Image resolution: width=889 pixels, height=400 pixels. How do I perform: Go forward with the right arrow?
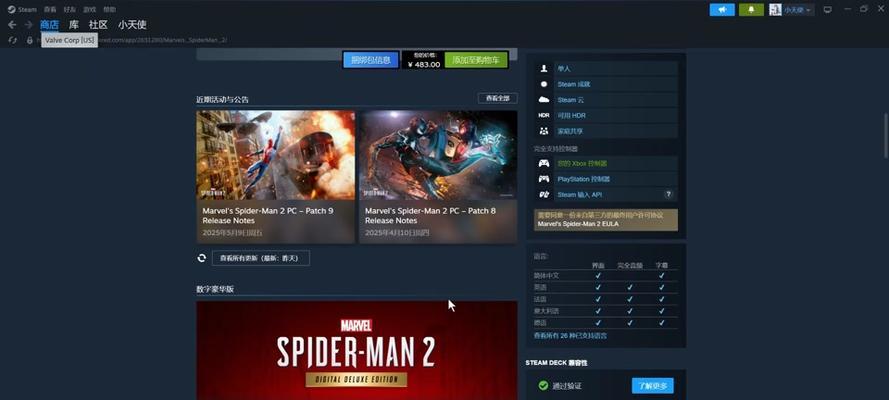tap(28, 25)
